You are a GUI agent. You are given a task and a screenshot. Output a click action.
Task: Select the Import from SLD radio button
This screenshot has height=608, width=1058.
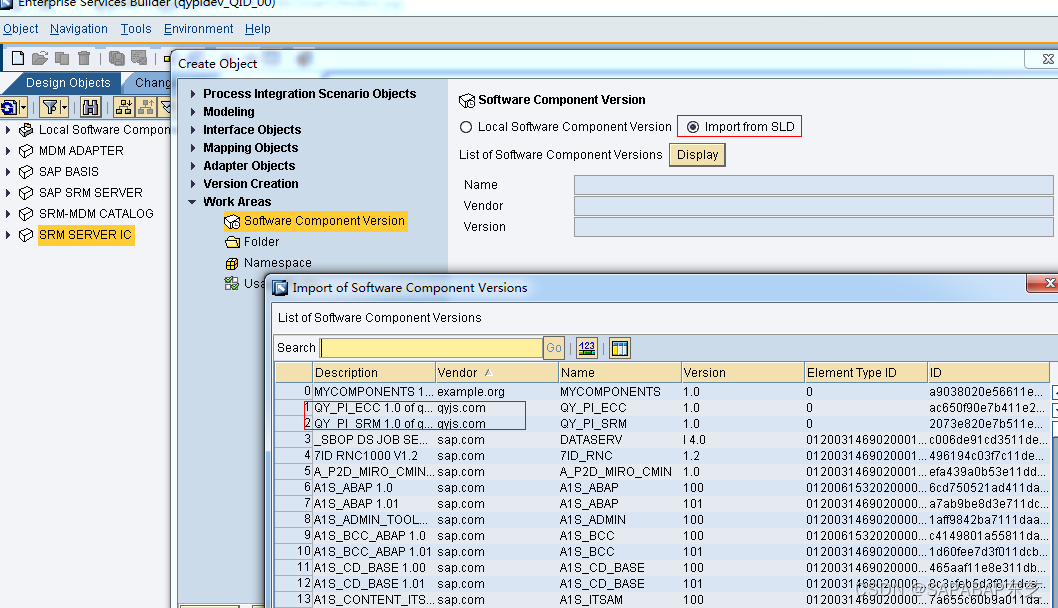point(691,126)
